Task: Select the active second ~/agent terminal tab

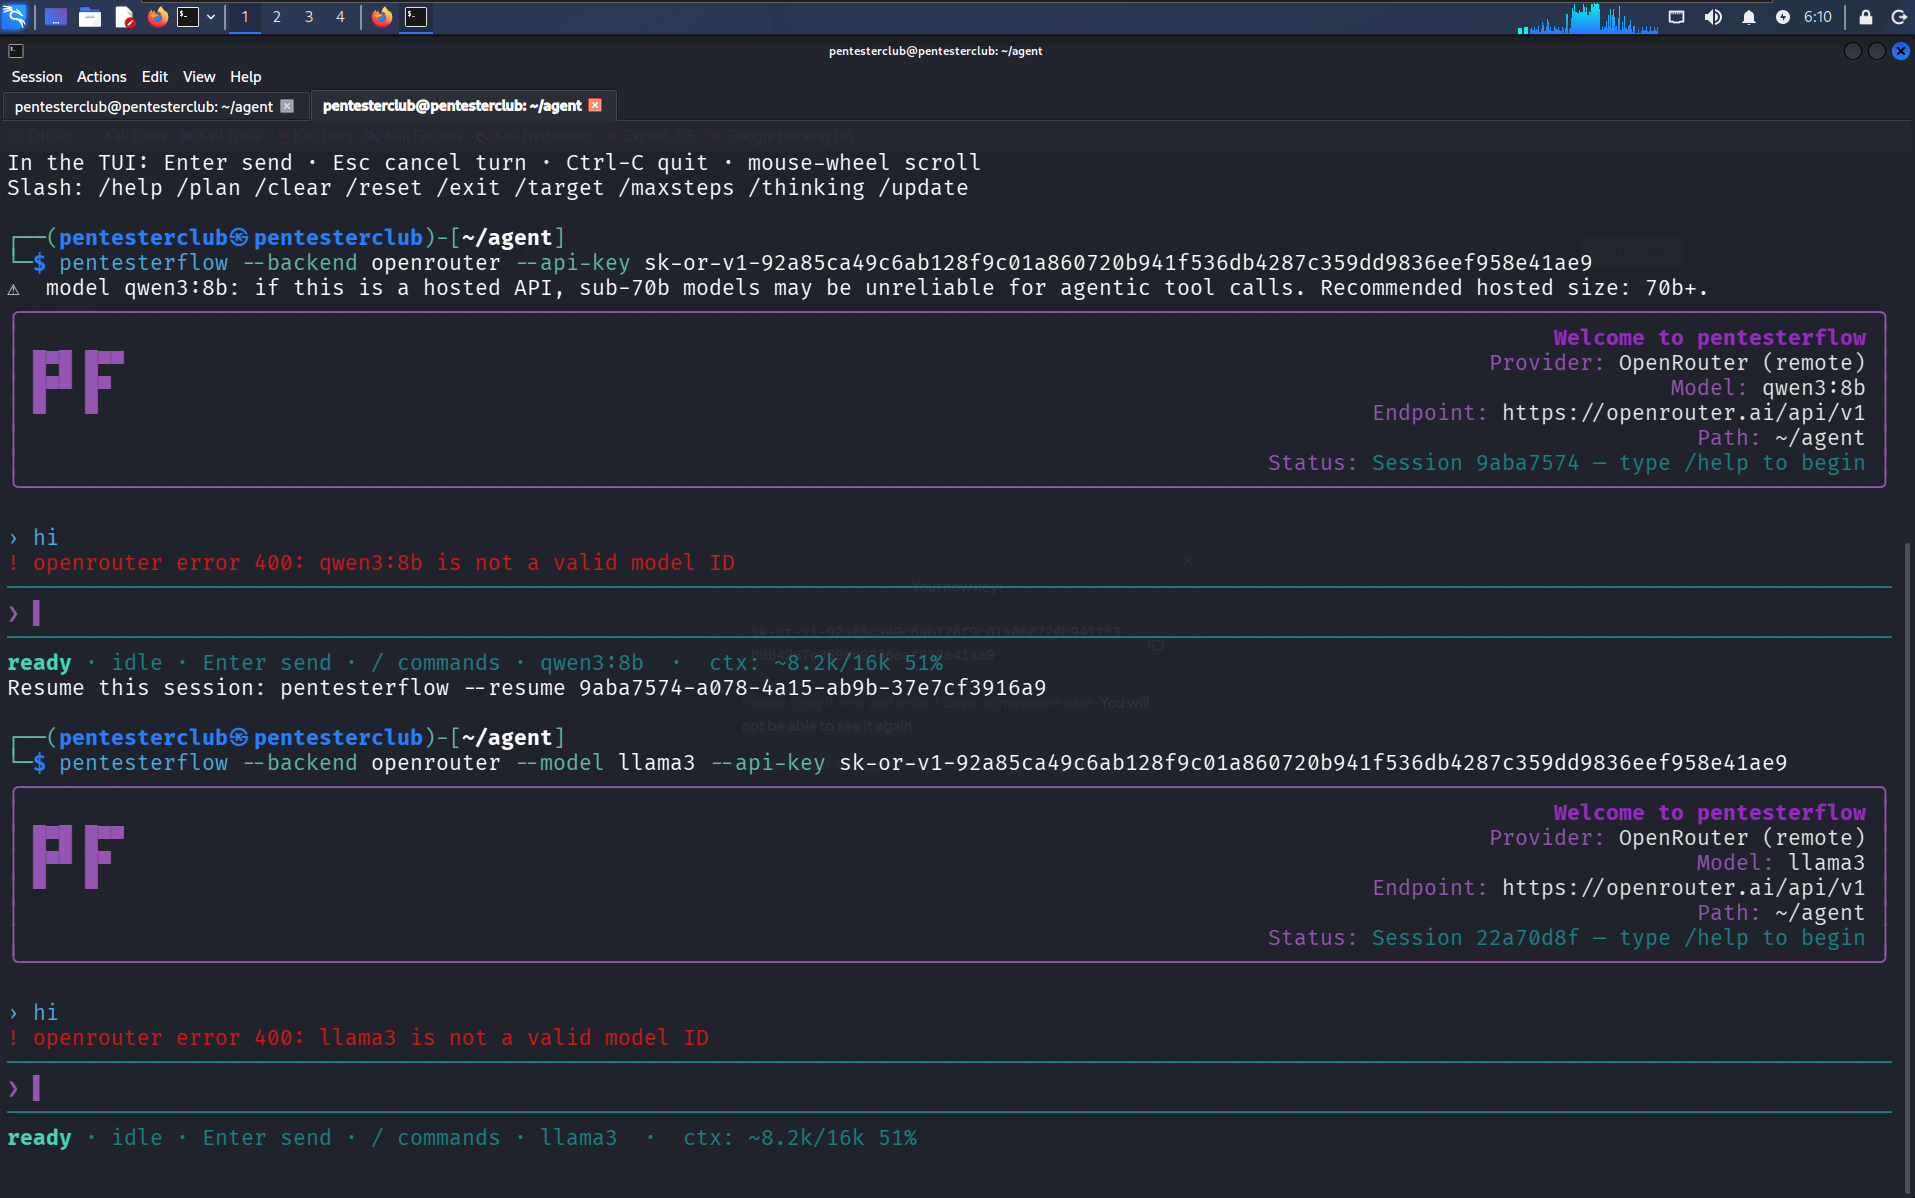Action: point(452,106)
